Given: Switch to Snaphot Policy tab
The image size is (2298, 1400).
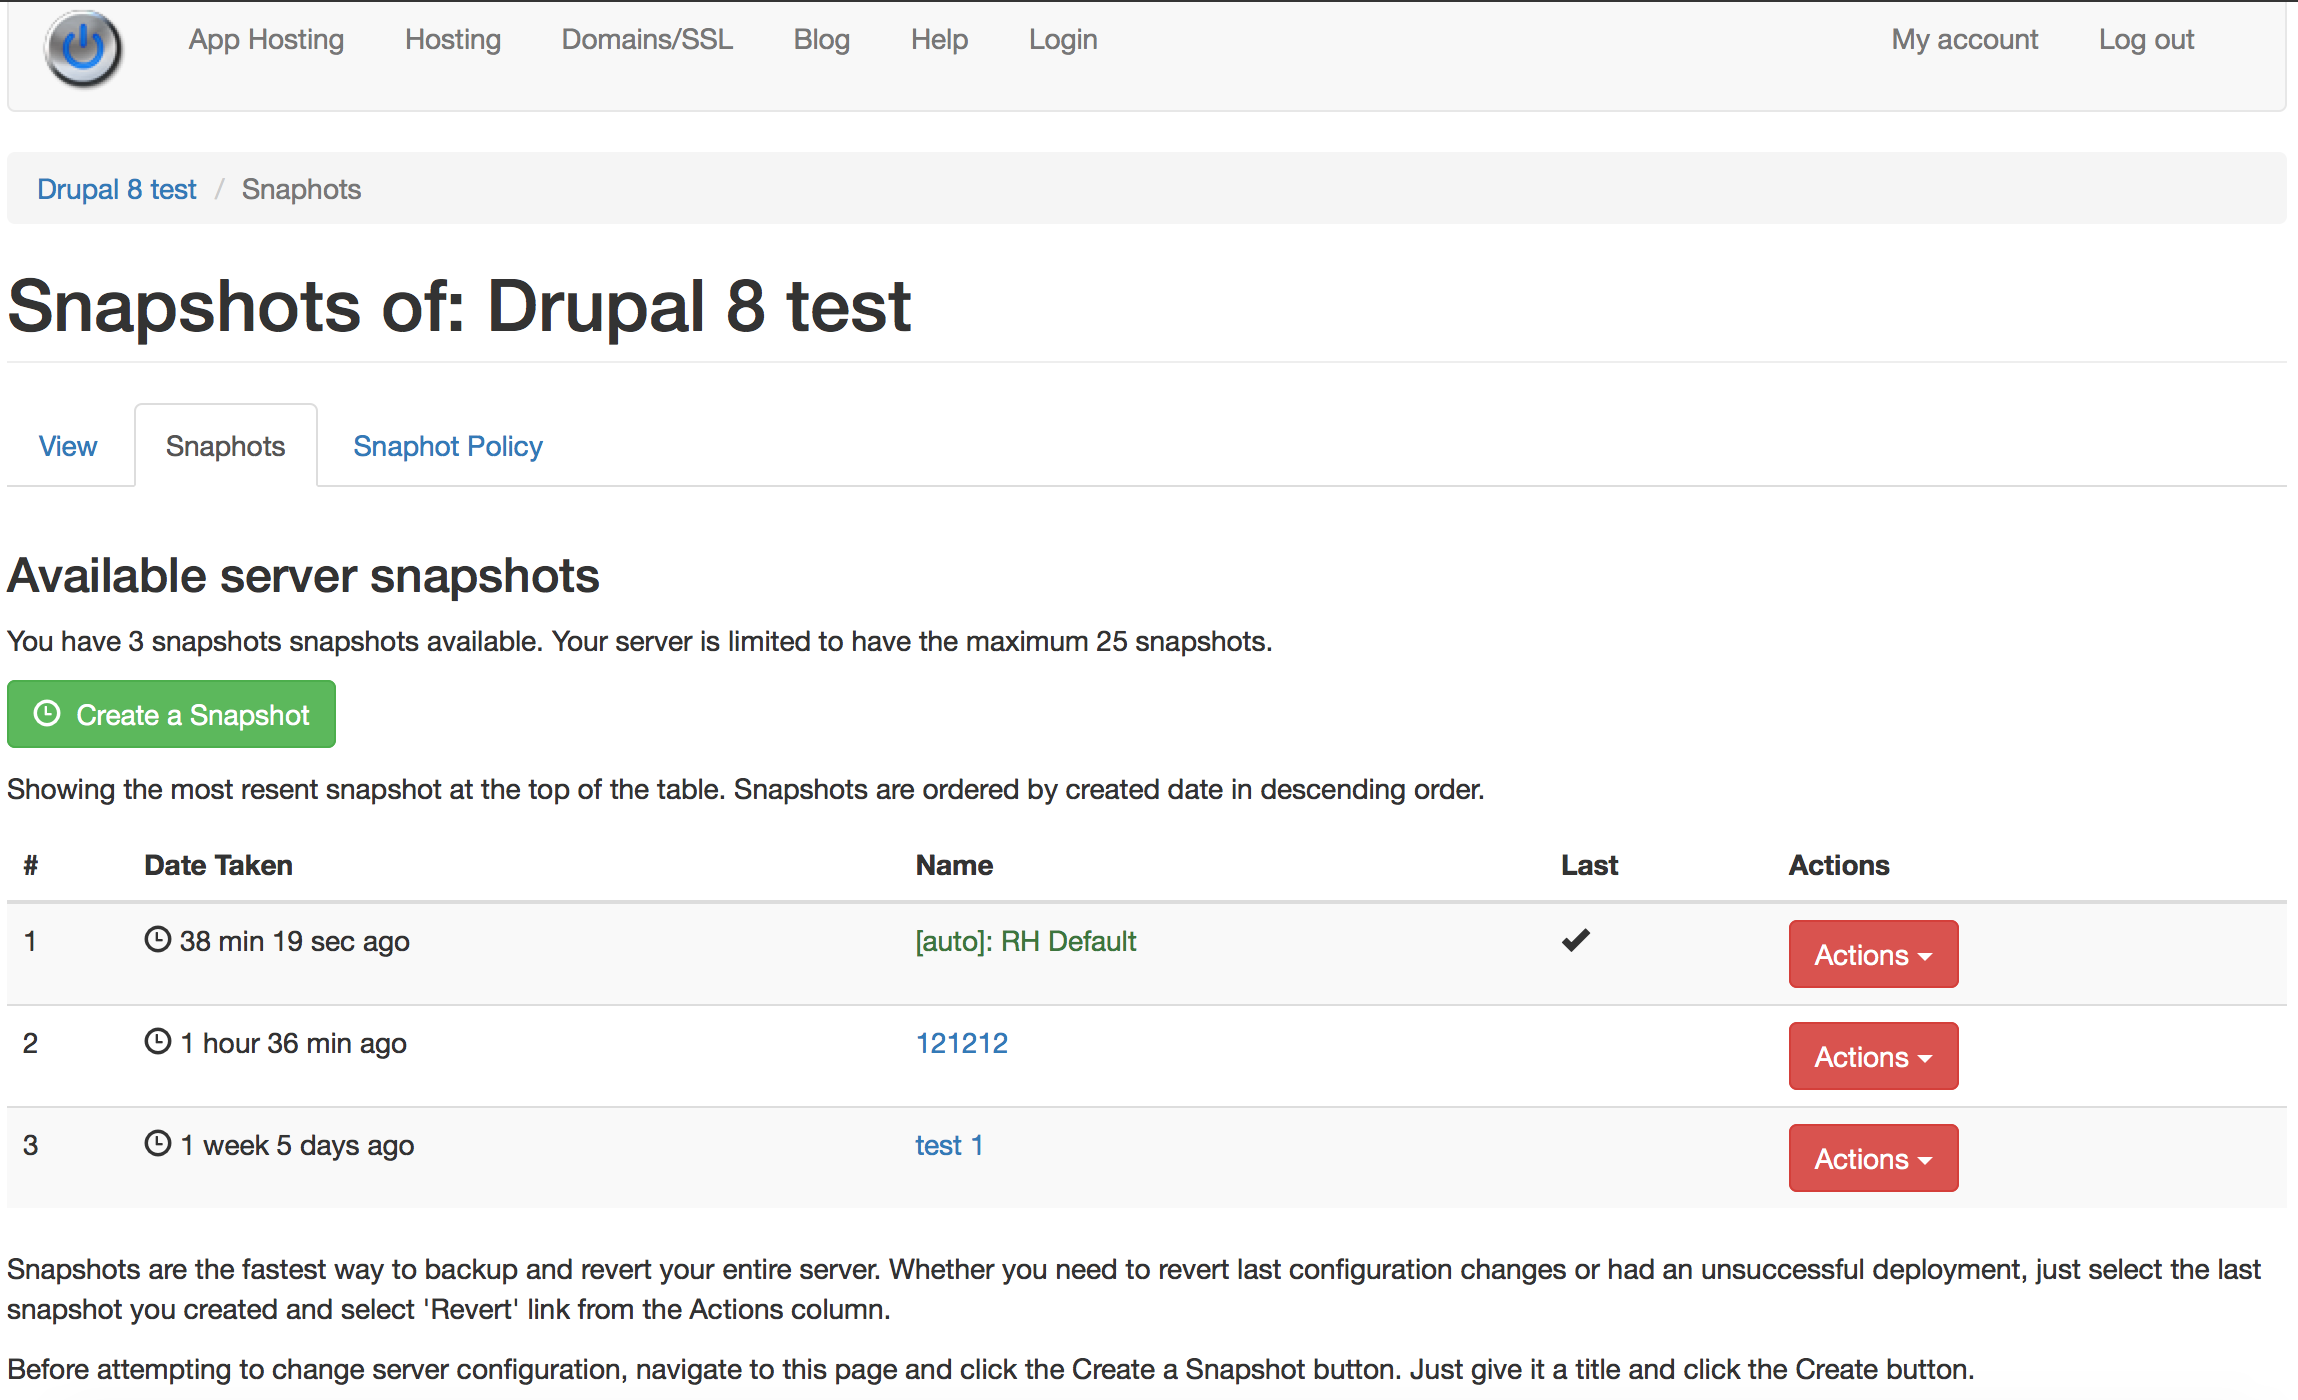Looking at the screenshot, I should [448, 446].
